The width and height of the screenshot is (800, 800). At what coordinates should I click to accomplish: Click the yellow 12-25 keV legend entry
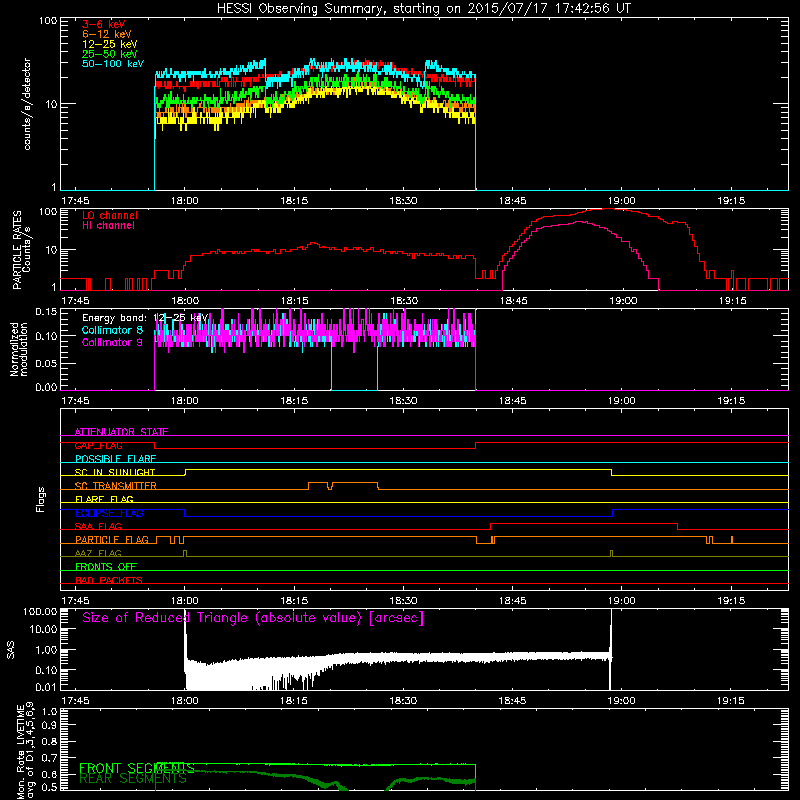109,44
